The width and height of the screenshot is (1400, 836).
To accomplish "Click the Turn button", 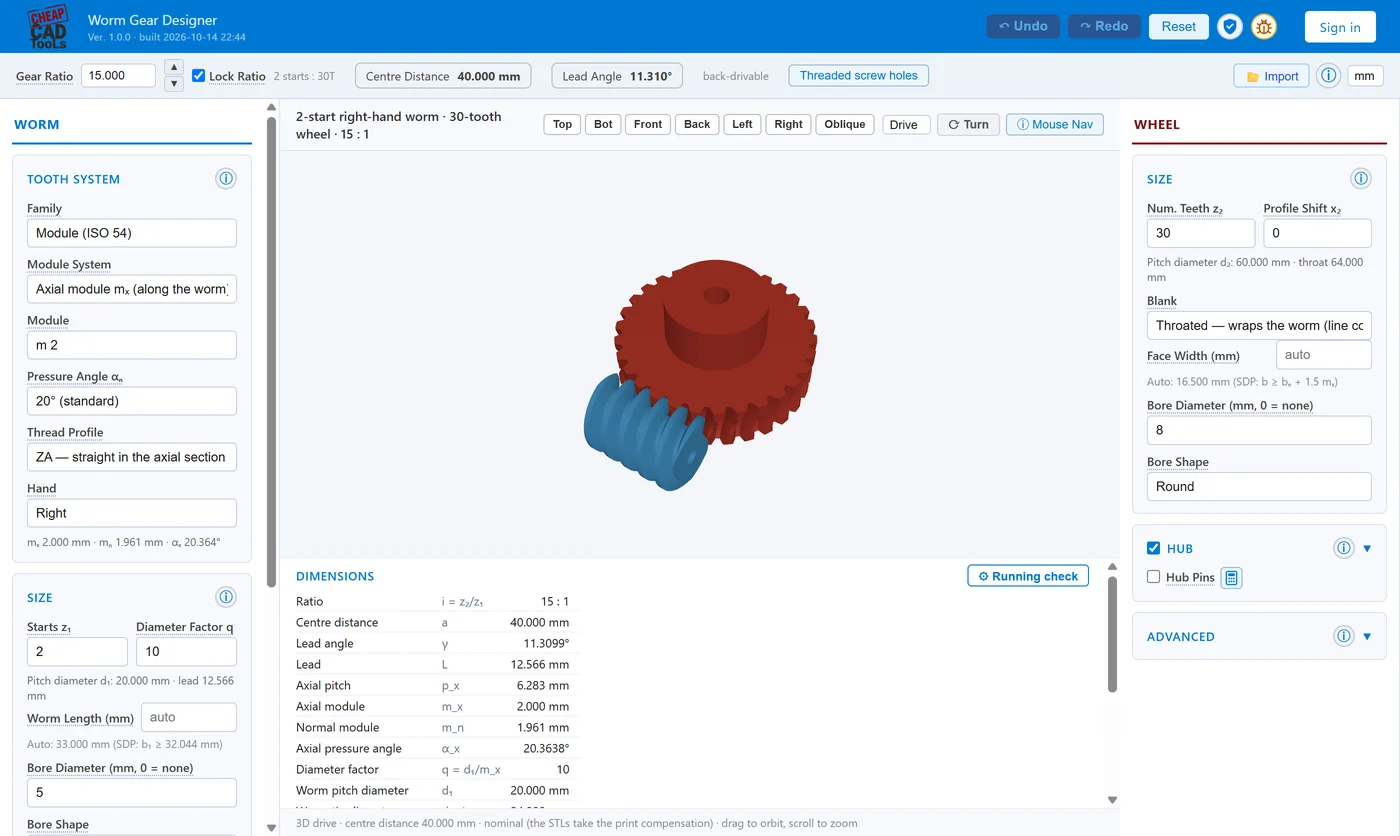I will click(968, 125).
